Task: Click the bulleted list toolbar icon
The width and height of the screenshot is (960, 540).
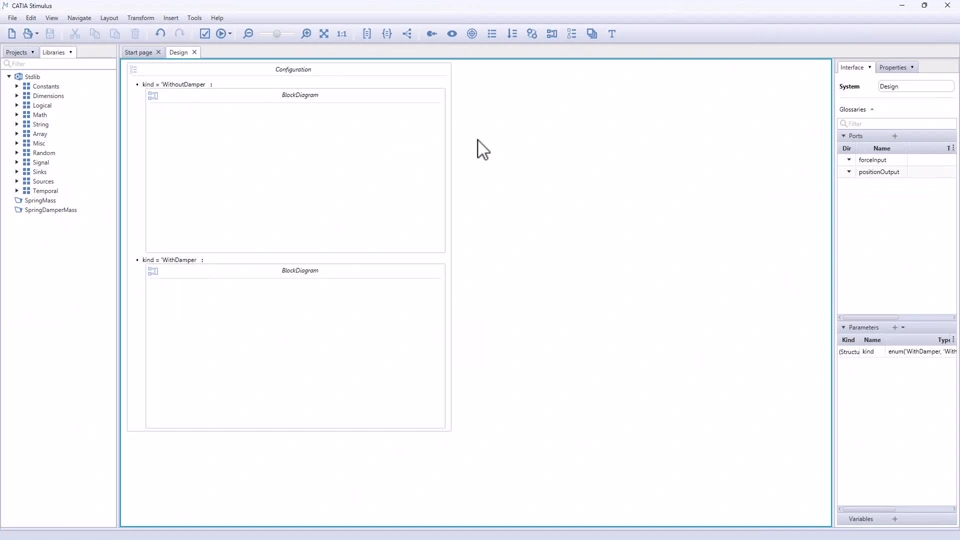Action: coord(492,34)
